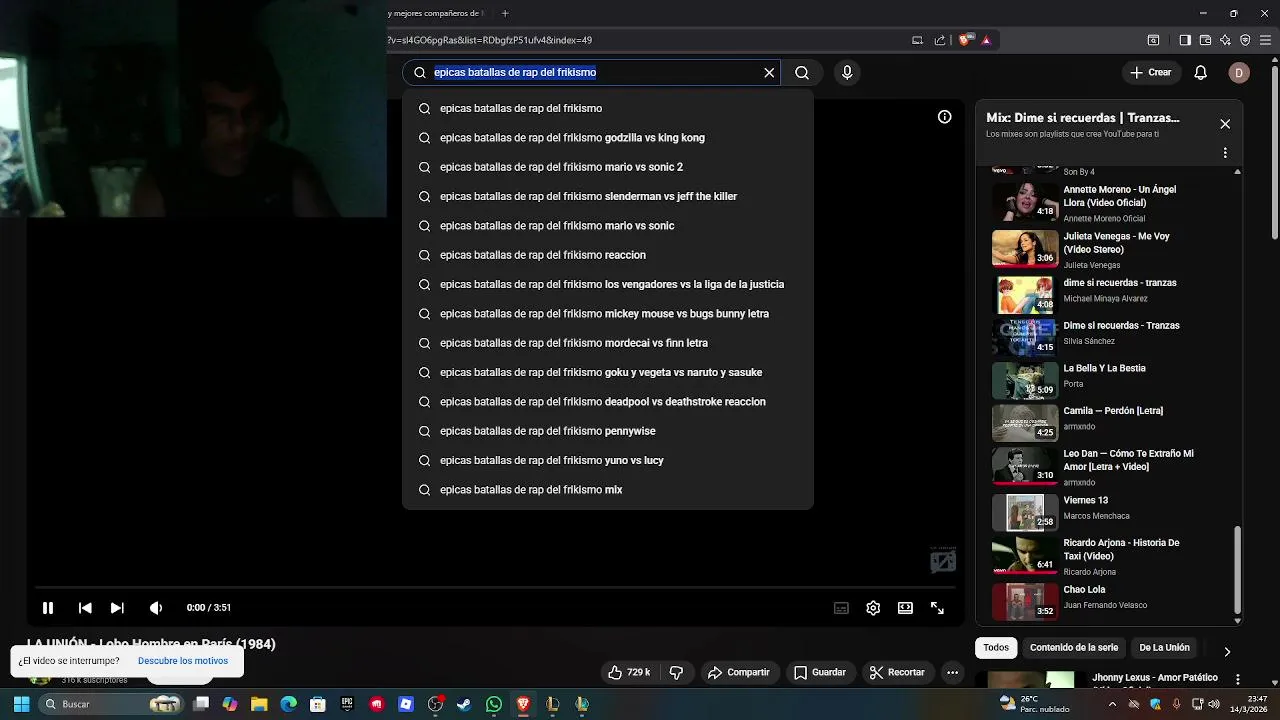The height and width of the screenshot is (720, 1280).
Task: Click the Guardar button
Action: (x=820, y=672)
